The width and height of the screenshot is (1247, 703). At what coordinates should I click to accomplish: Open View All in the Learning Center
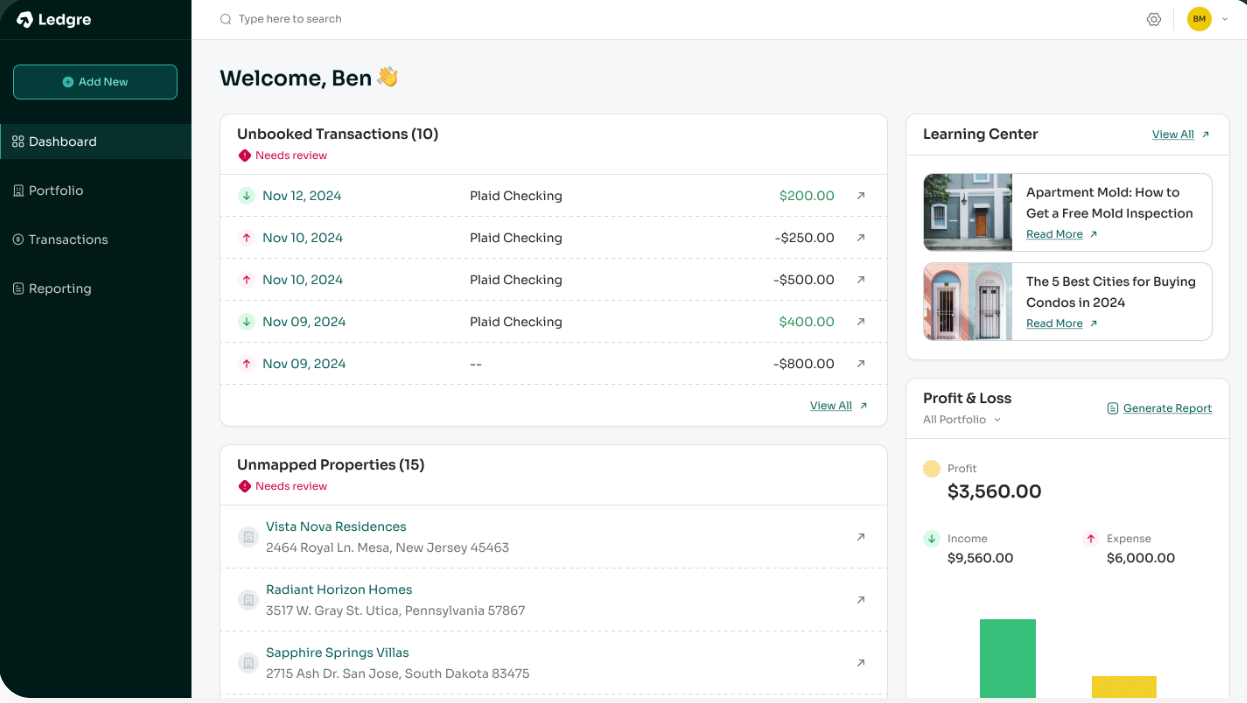(x=1174, y=134)
